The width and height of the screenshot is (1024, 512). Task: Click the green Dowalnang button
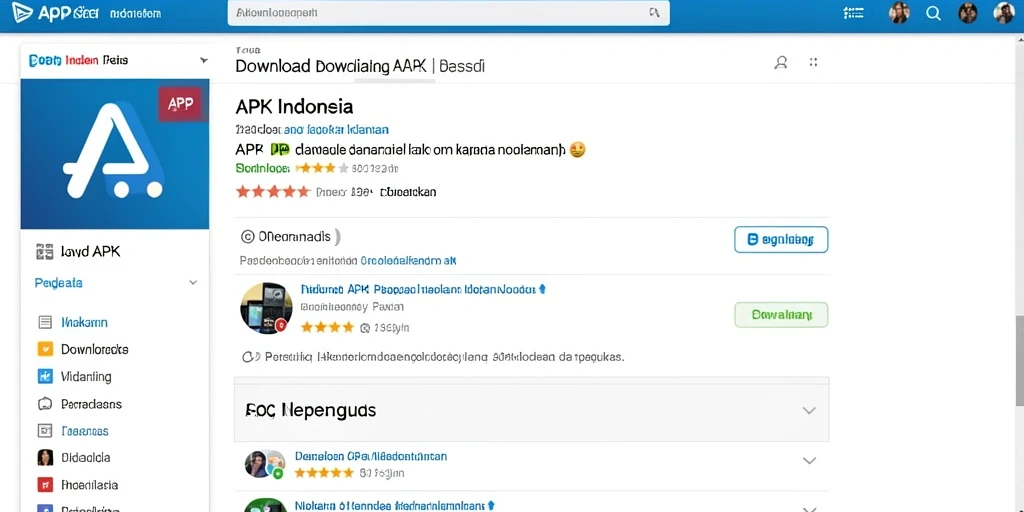(x=781, y=315)
